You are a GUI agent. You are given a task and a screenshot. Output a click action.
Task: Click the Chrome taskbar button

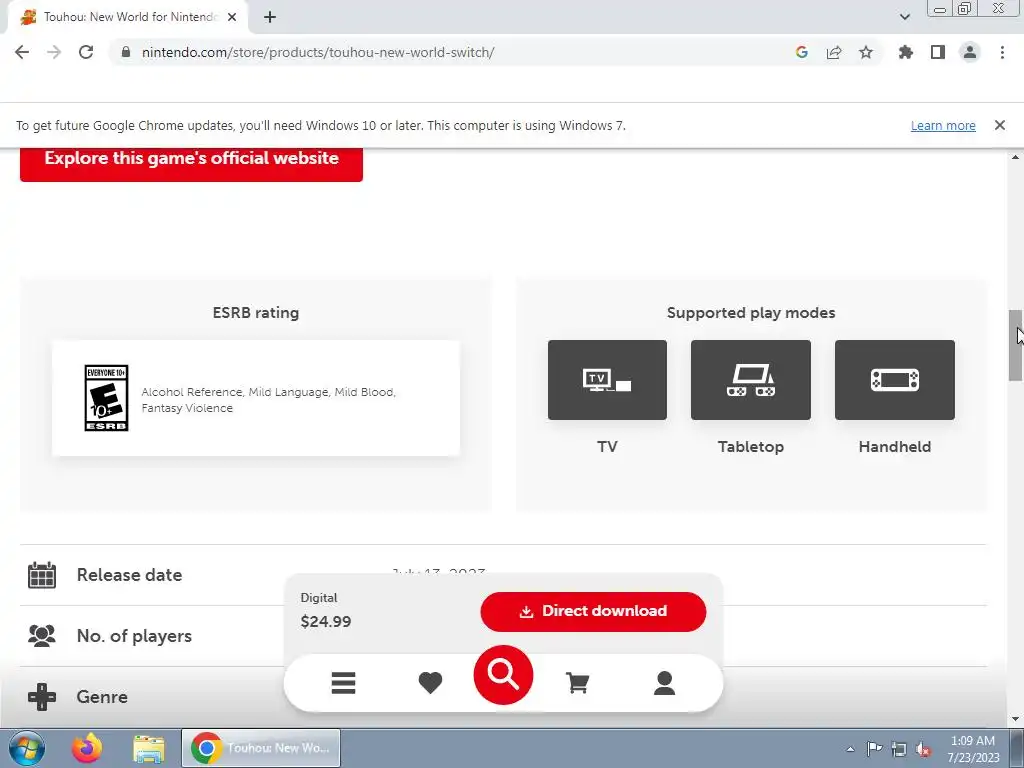click(x=261, y=748)
